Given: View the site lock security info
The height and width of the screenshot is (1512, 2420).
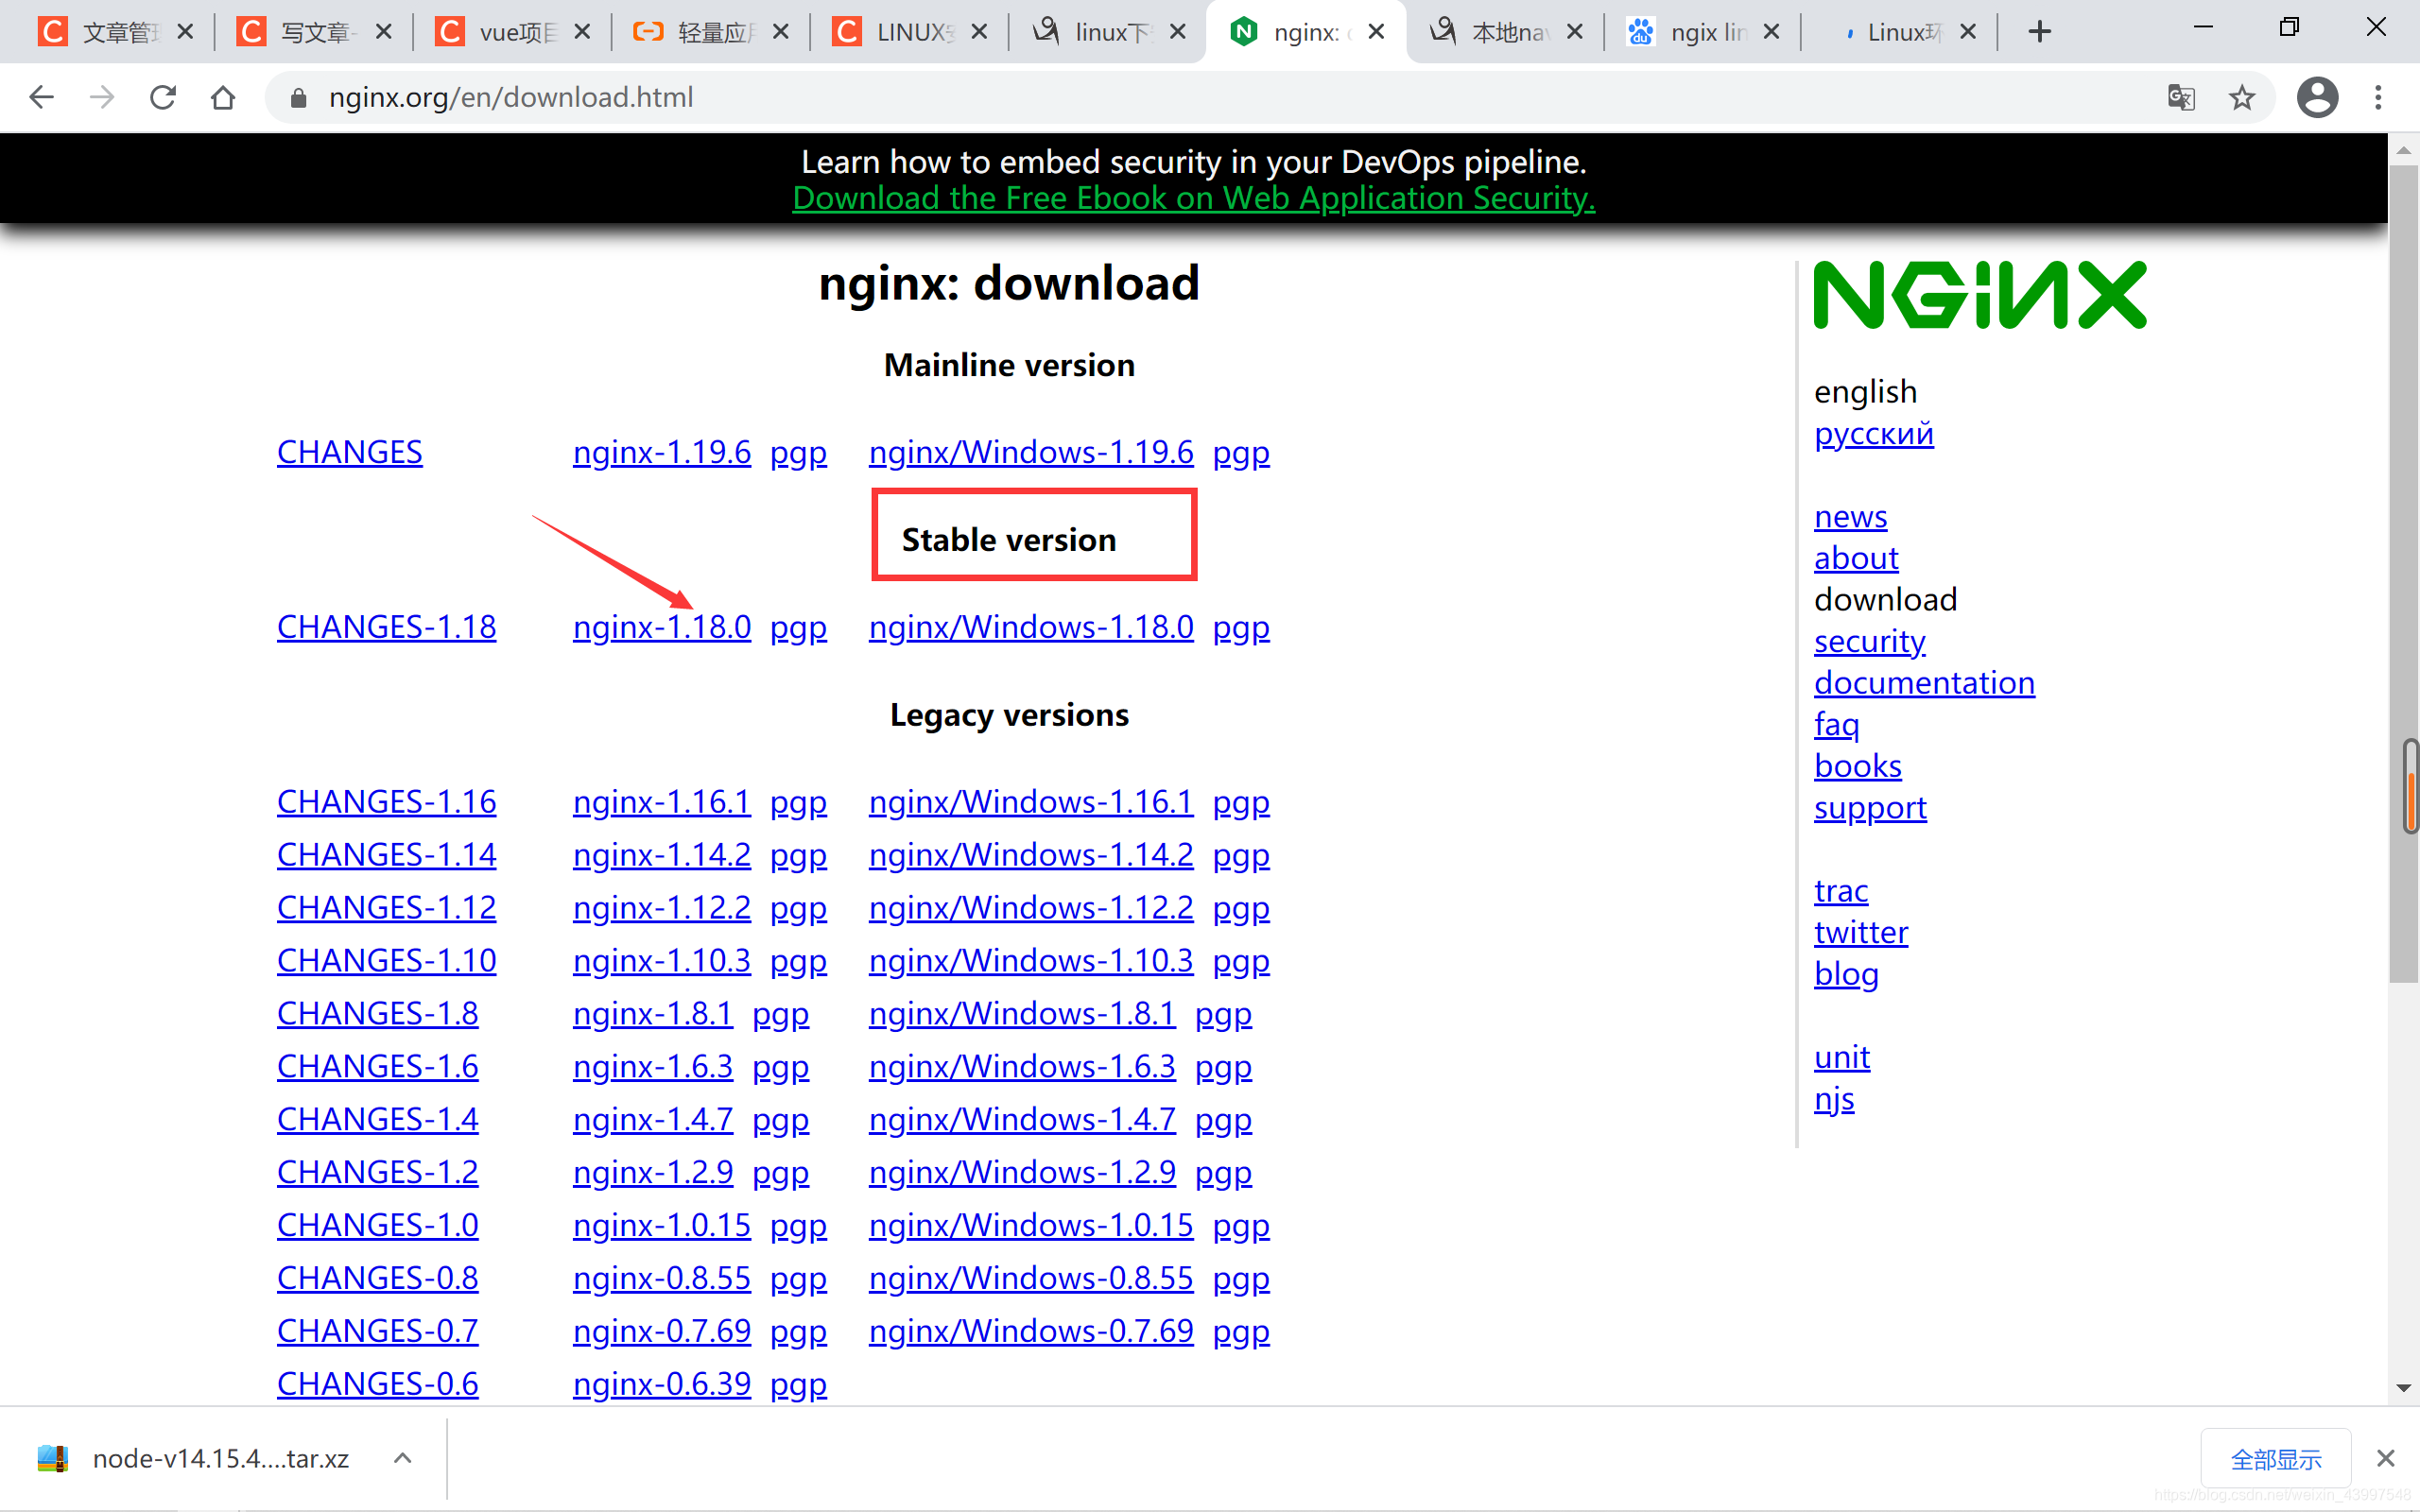Looking at the screenshot, I should tap(297, 97).
